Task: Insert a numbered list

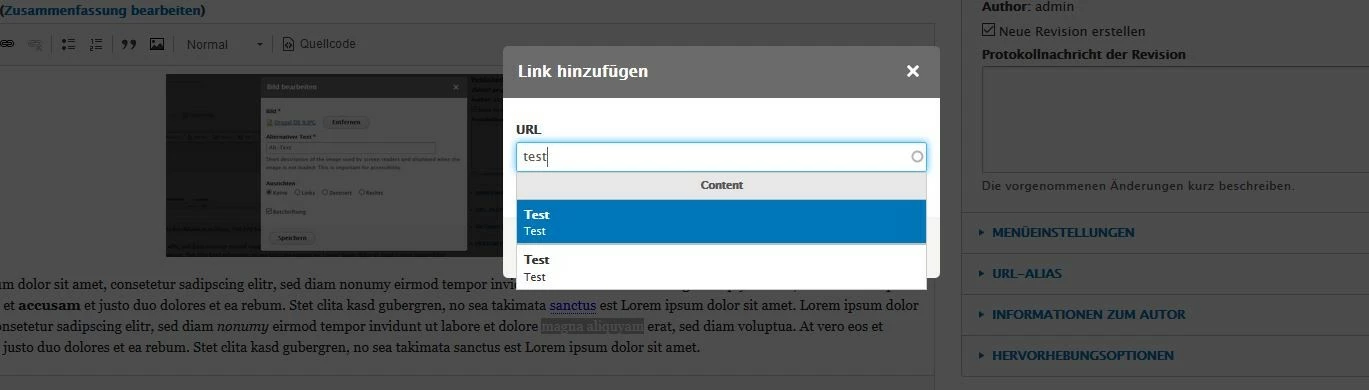Action: pos(96,44)
